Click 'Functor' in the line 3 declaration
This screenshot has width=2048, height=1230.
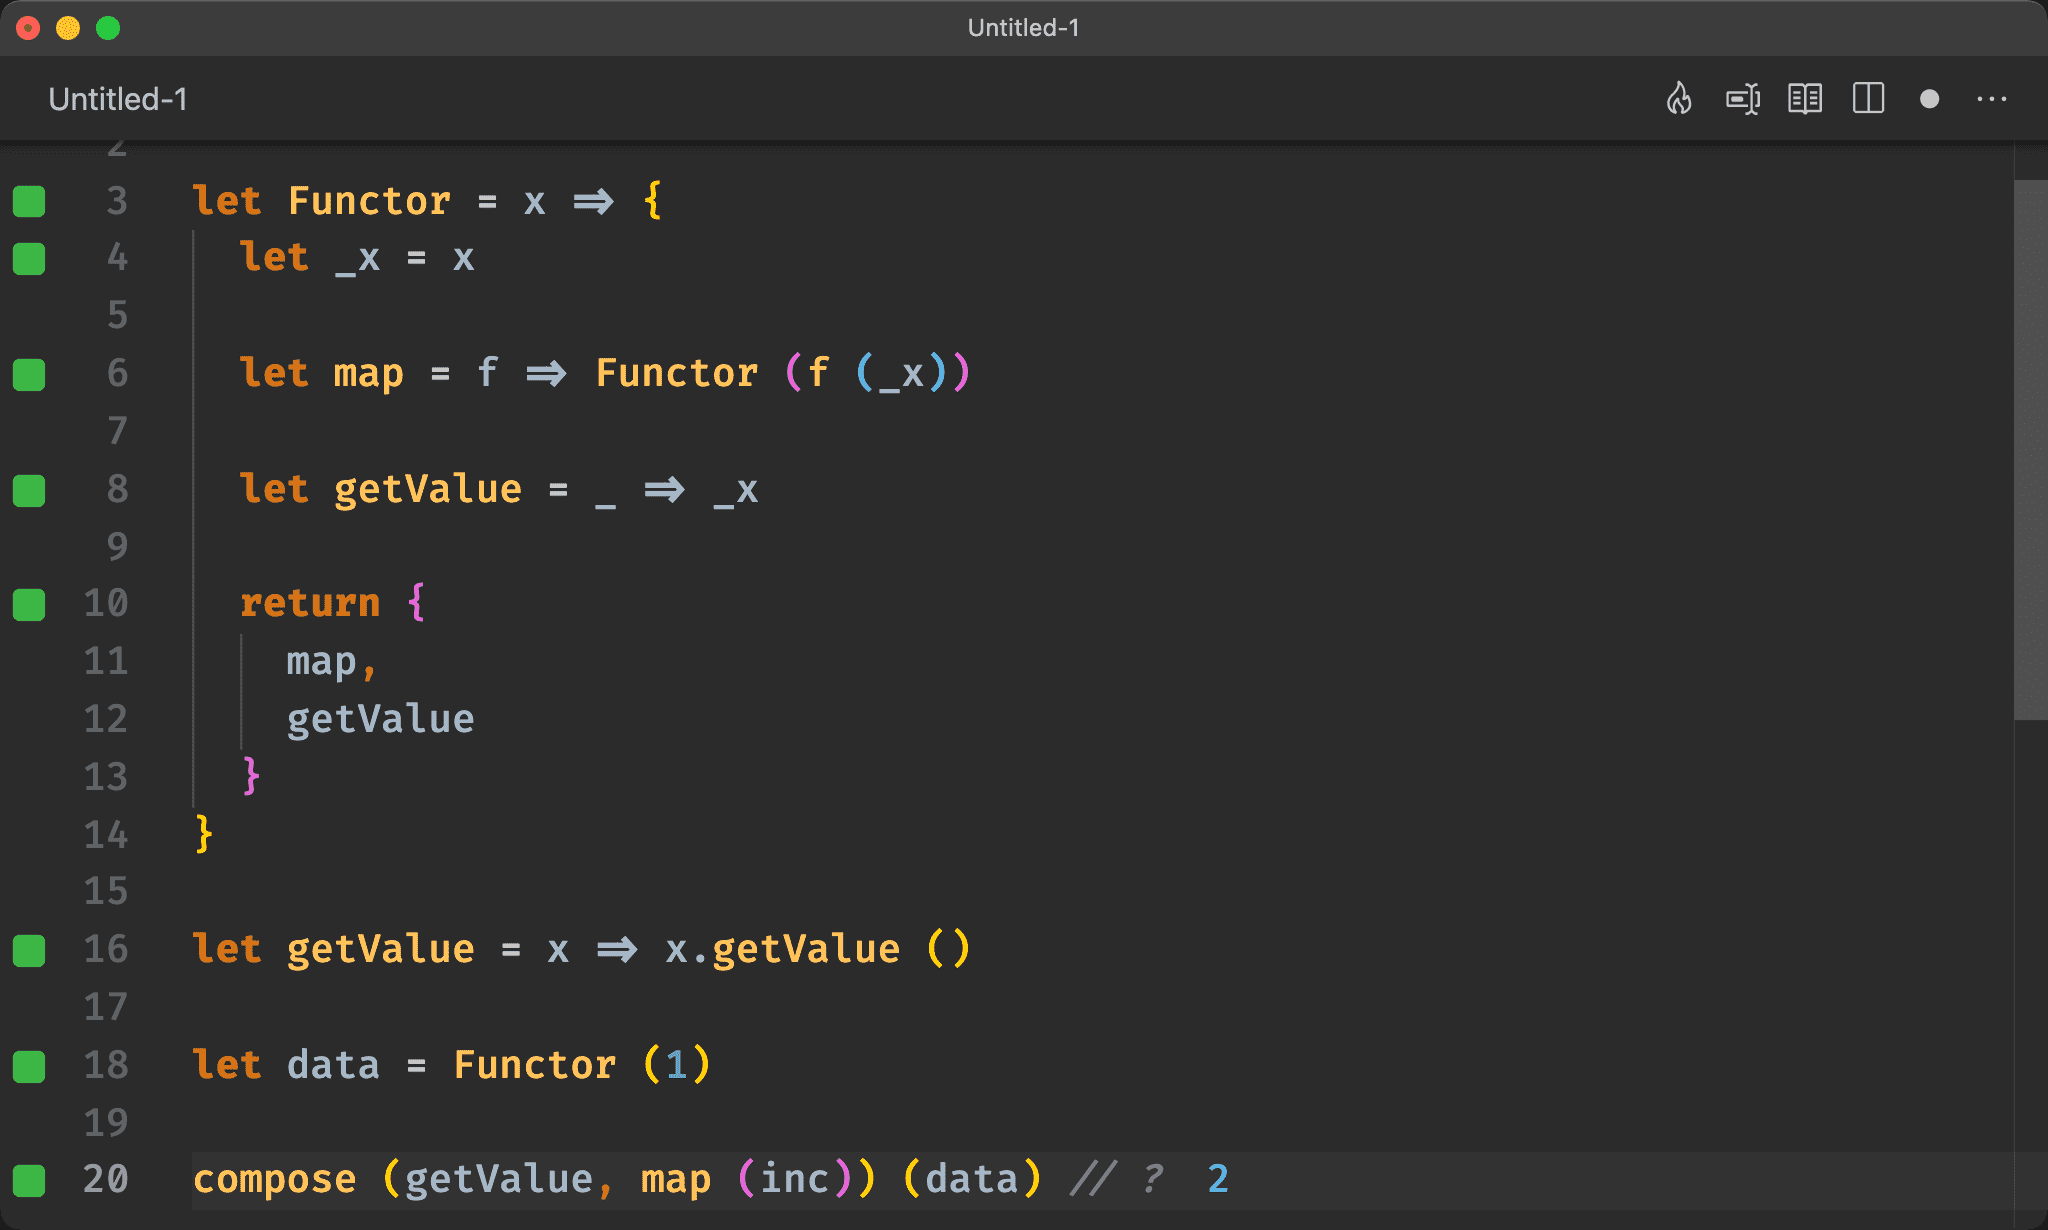pos(370,201)
